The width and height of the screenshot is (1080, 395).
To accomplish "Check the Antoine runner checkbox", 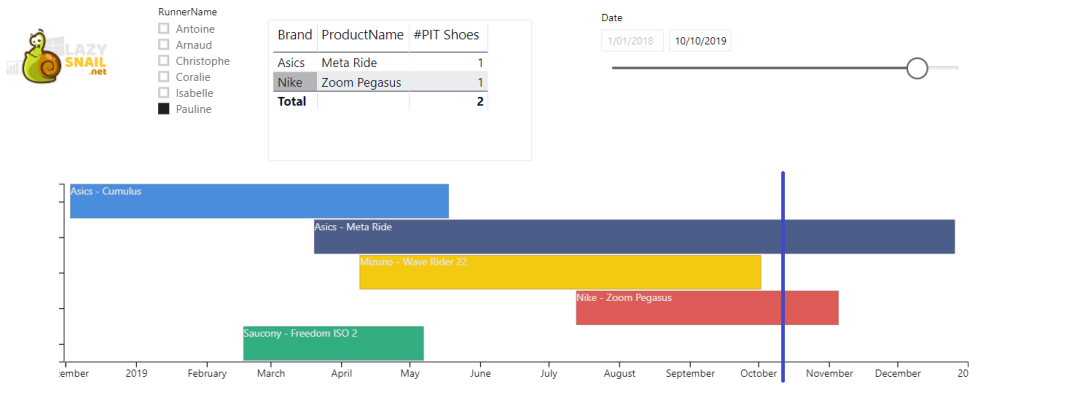I will click(x=164, y=28).
